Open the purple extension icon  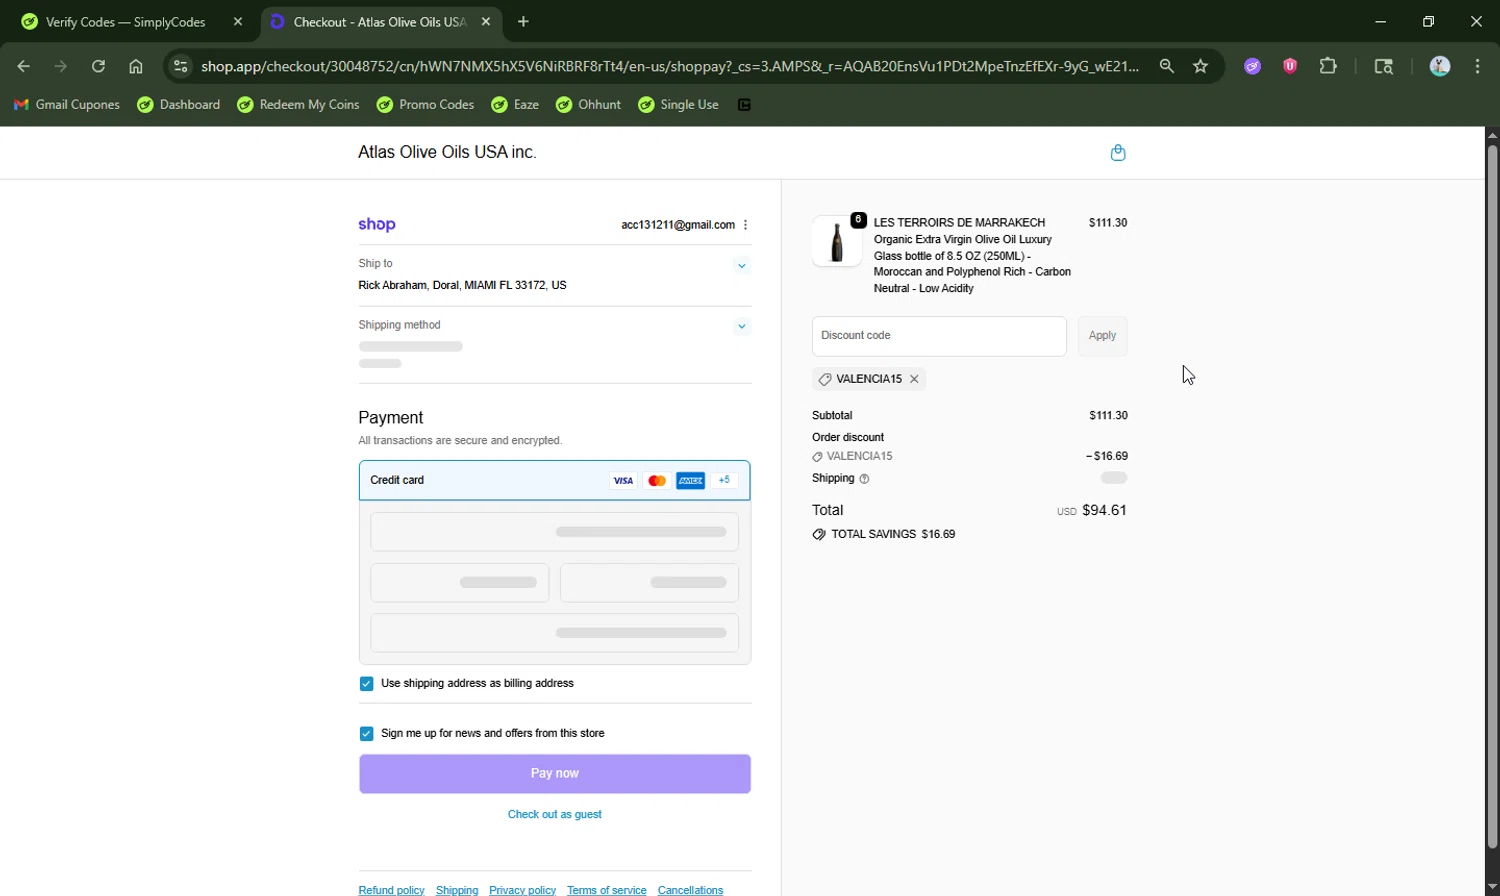tap(1252, 66)
